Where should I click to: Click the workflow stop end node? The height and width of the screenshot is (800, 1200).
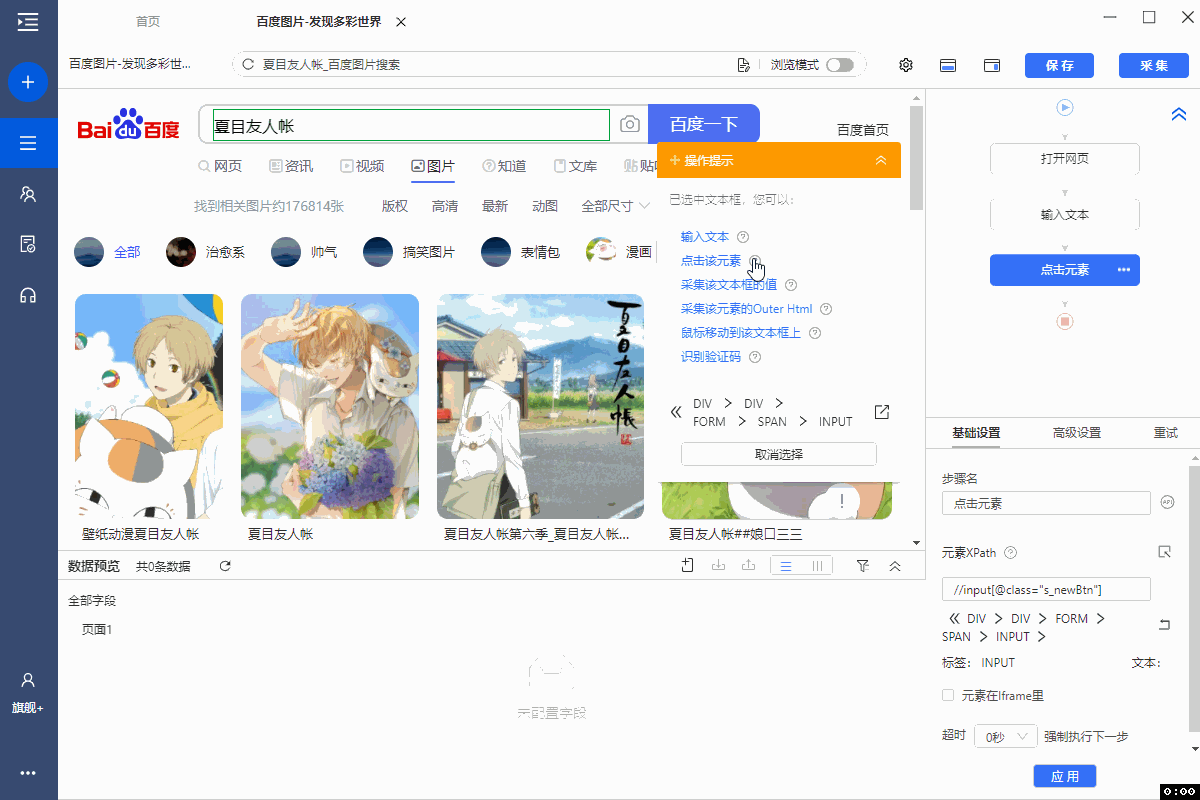(x=1065, y=321)
